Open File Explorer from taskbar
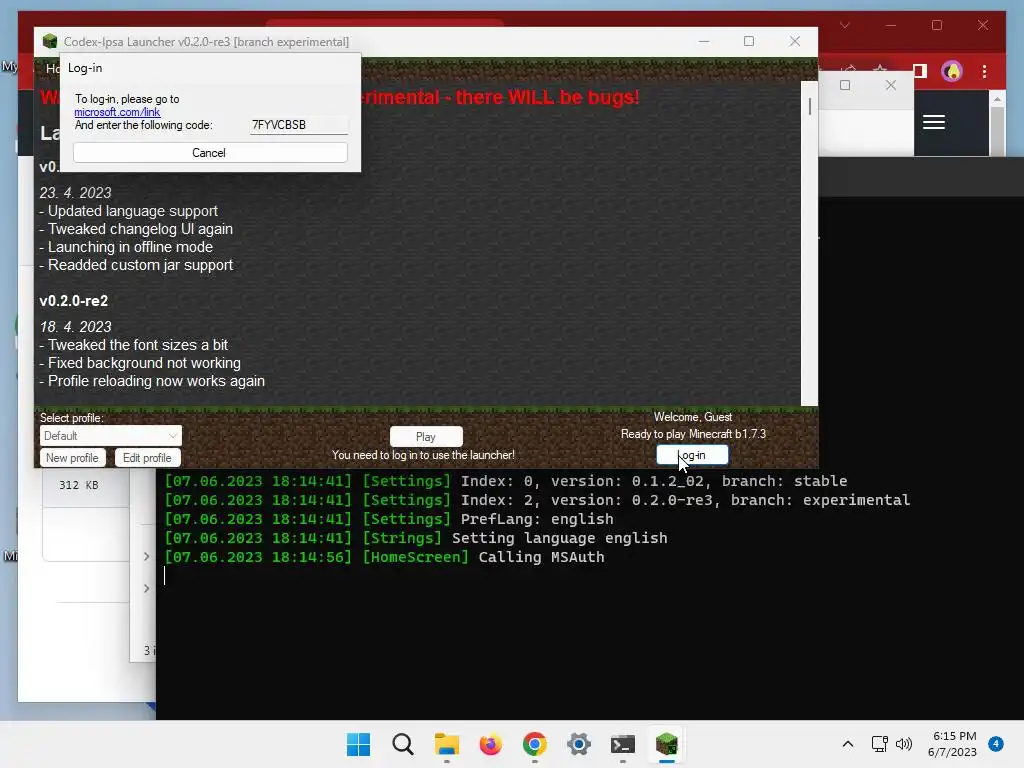This screenshot has width=1024, height=768. click(447, 744)
